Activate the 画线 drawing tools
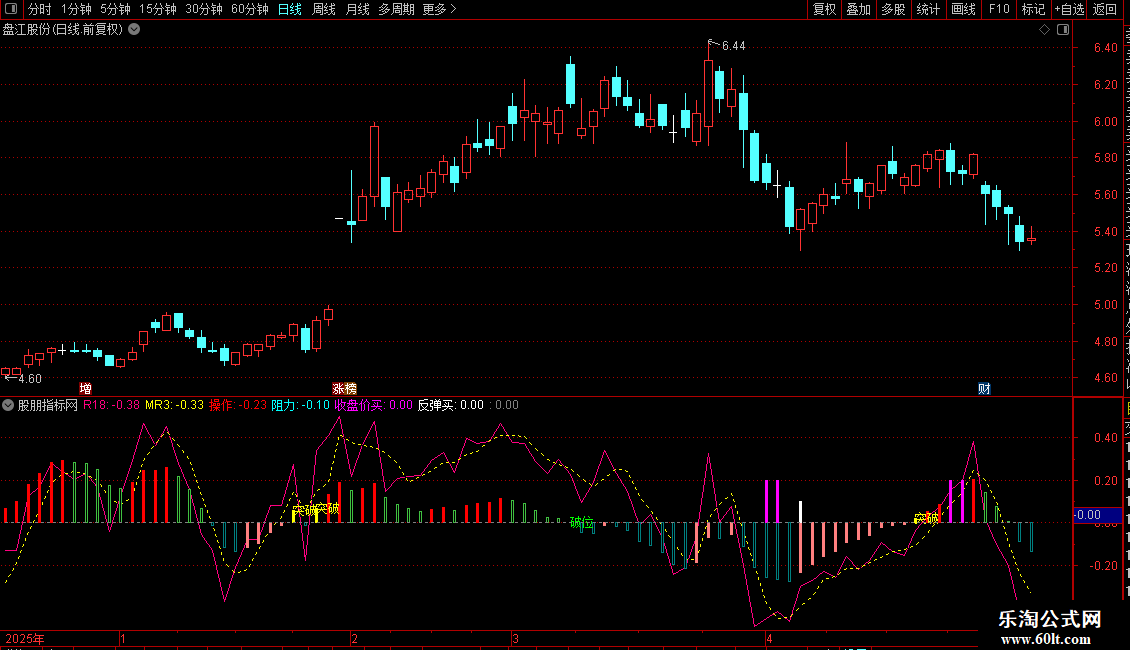Image resolution: width=1130 pixels, height=650 pixels. (x=963, y=9)
